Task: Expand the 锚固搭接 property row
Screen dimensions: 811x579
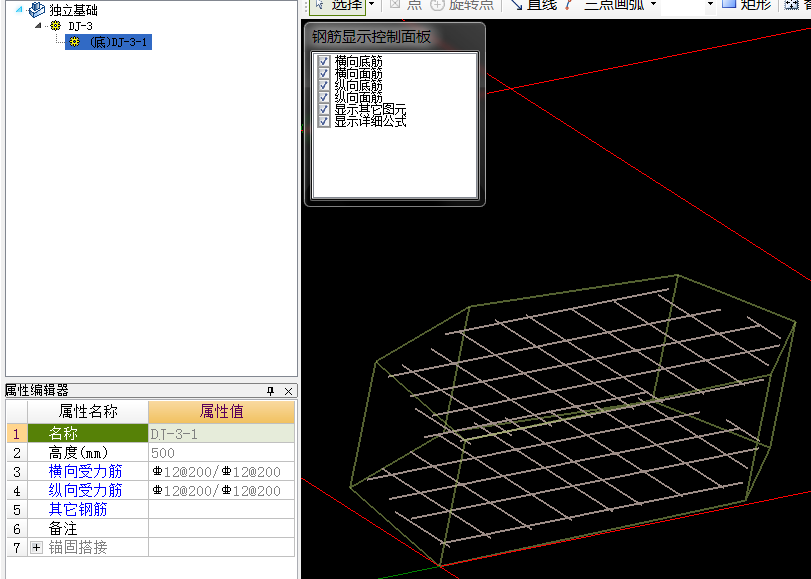Action: 37,548
